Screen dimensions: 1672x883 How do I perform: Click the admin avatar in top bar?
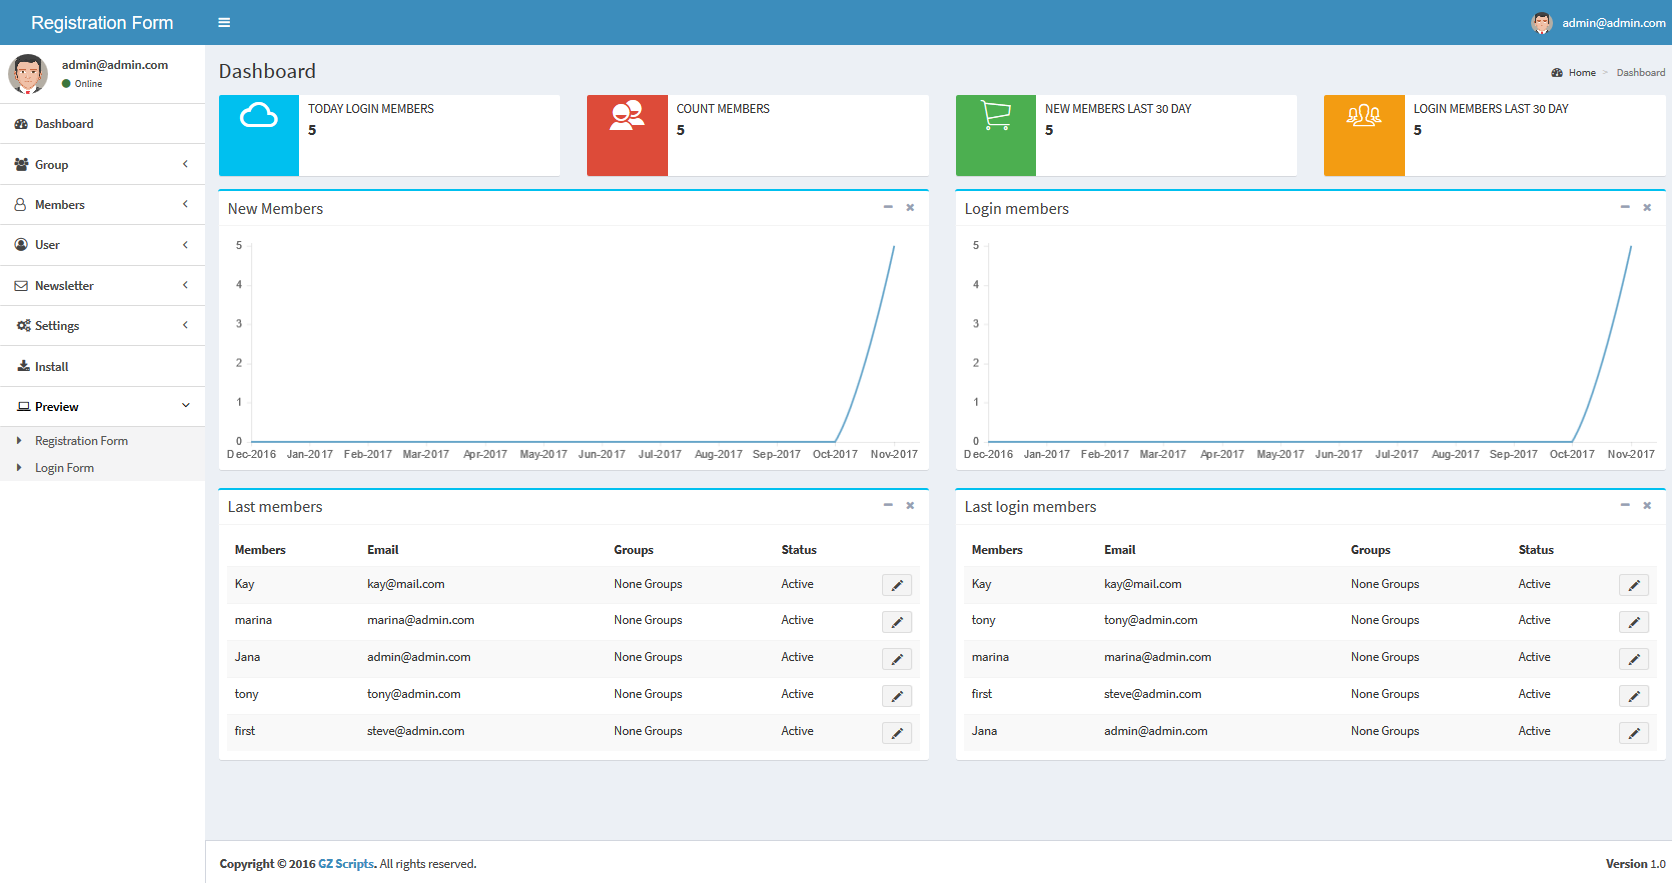click(x=1542, y=22)
